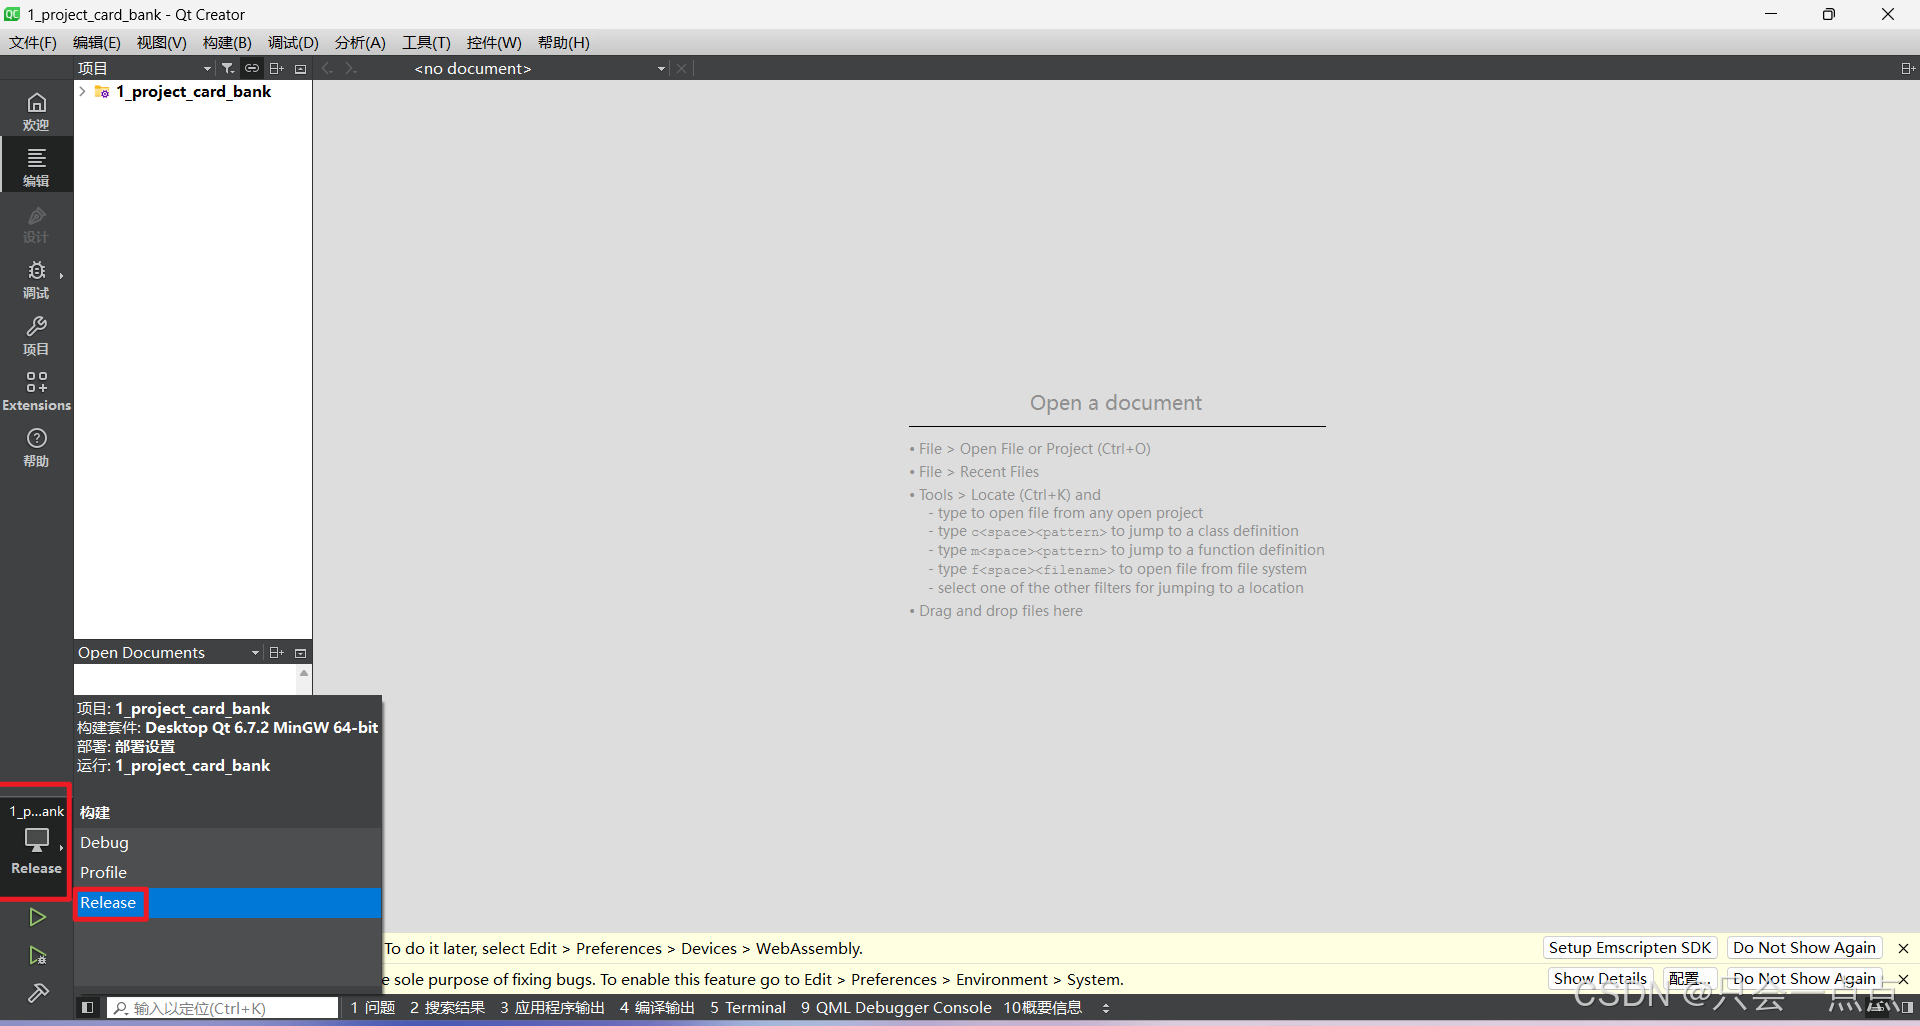Open the 10 概要信息 pane

pos(1043,1008)
